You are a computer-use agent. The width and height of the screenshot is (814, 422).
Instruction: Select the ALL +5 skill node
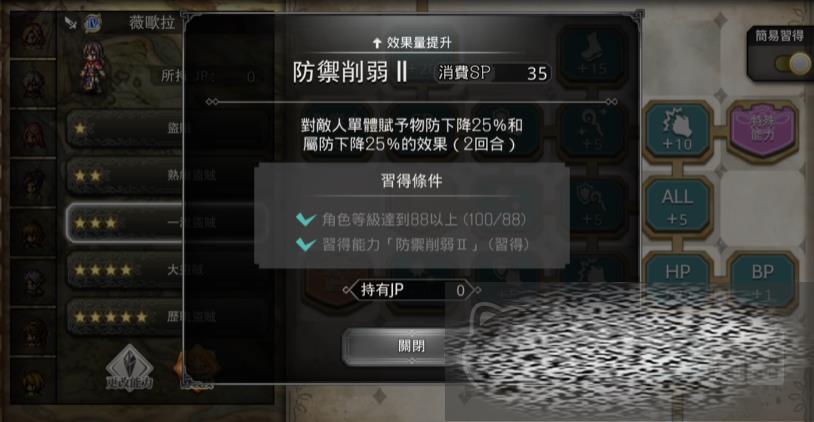[x=677, y=207]
